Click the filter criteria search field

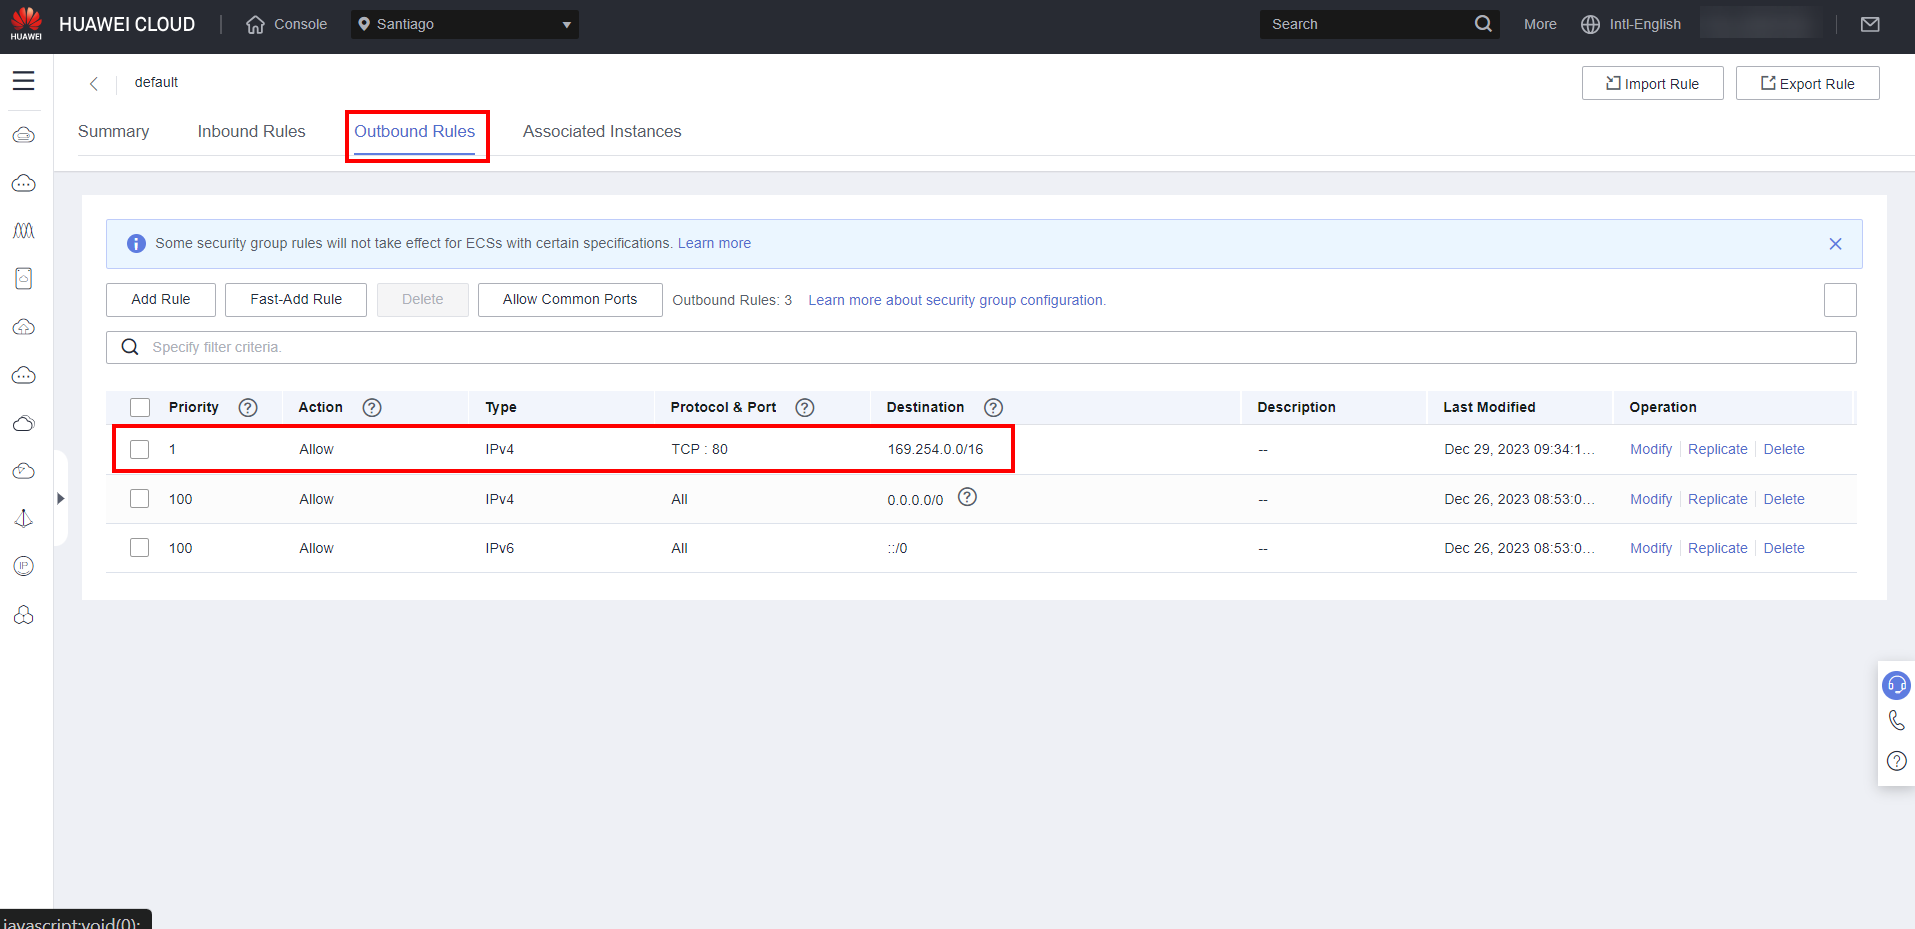pos(980,347)
